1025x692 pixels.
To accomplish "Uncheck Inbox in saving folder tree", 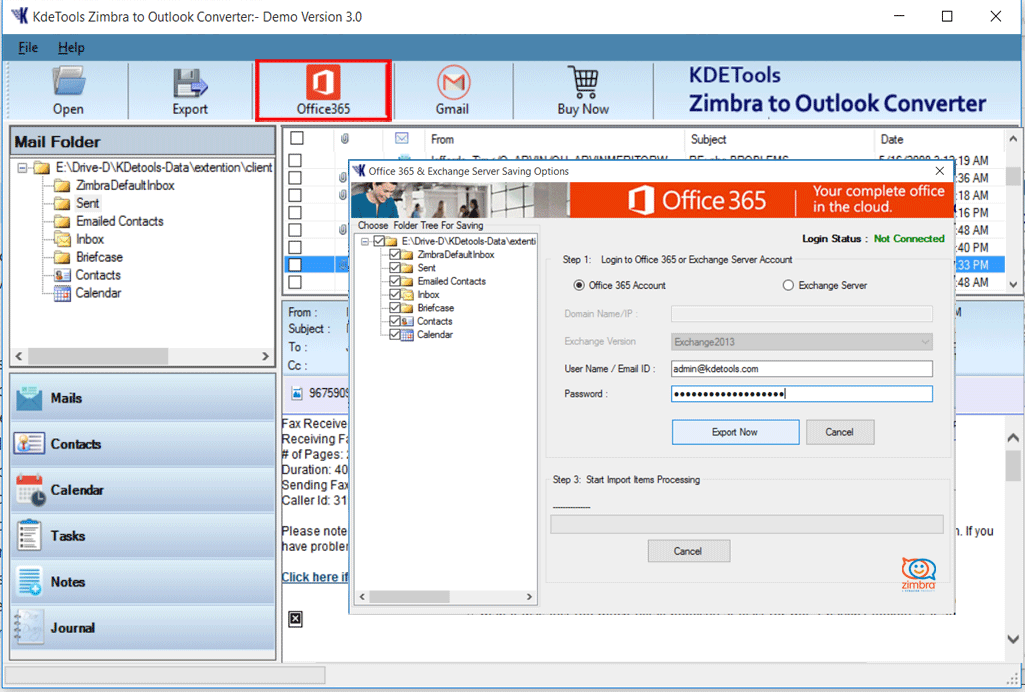I will pyautogui.click(x=395, y=294).
